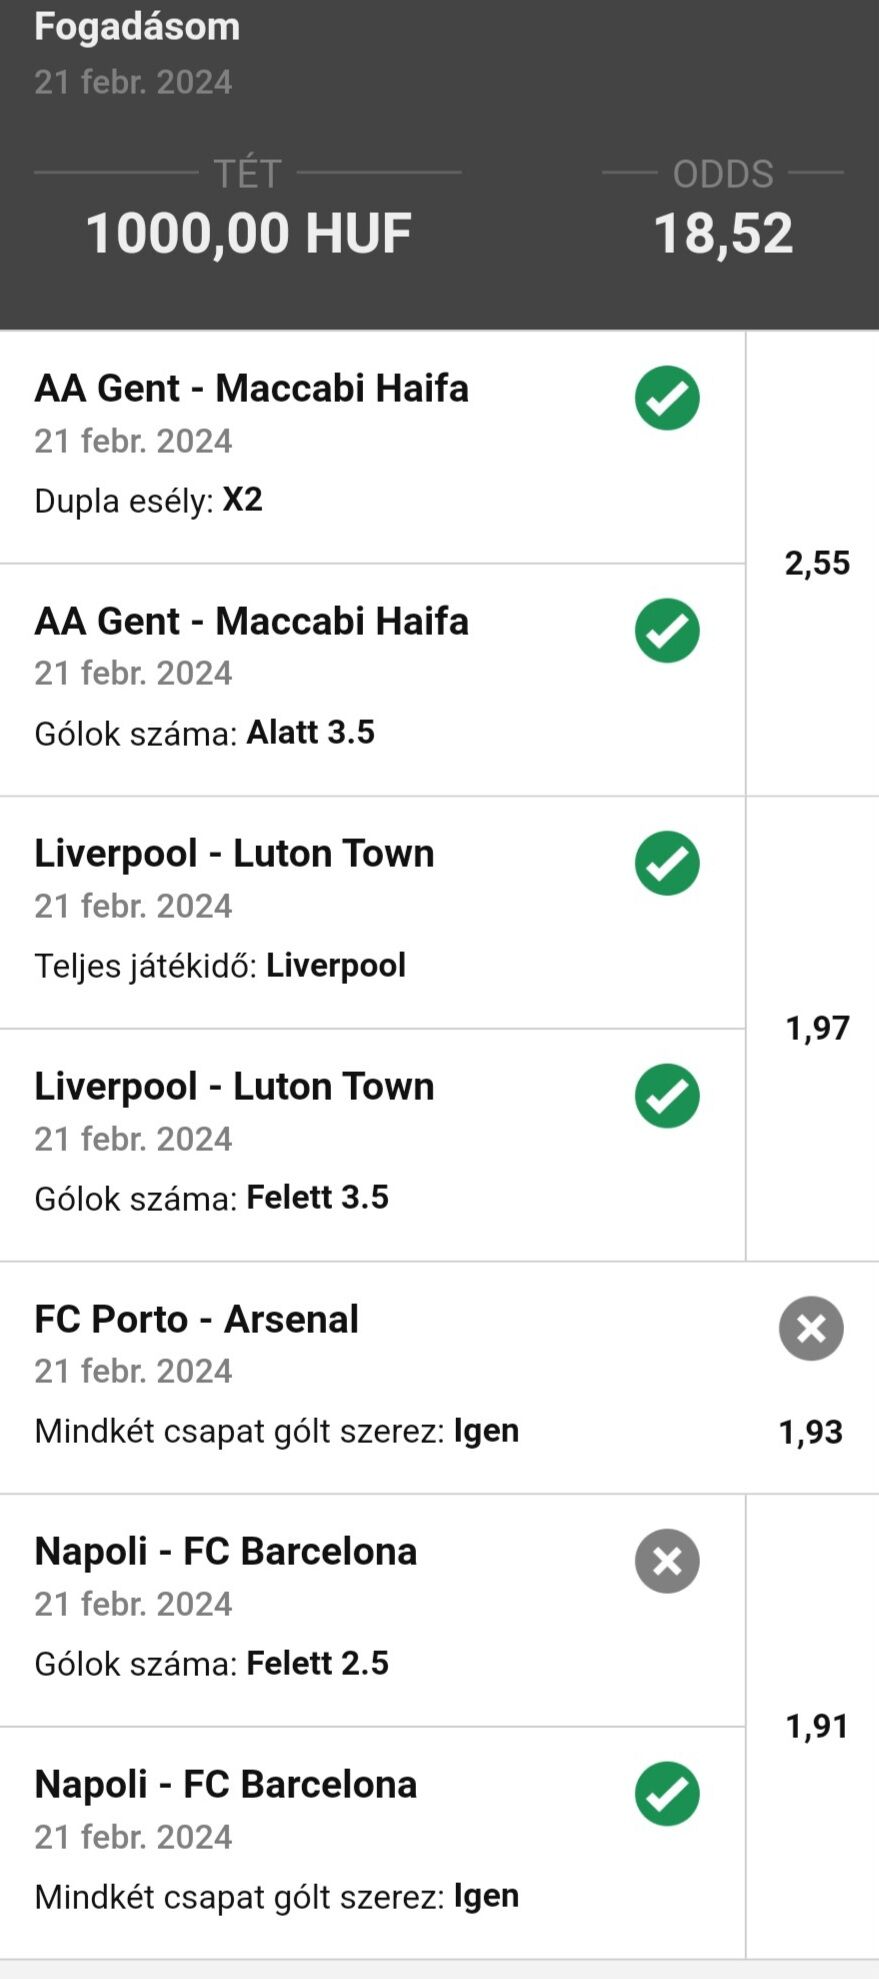Viewport: 879px width, 1979px height.
Task: Click green check for Gent Alatt 3.5 bet
Action: pyautogui.click(x=667, y=631)
